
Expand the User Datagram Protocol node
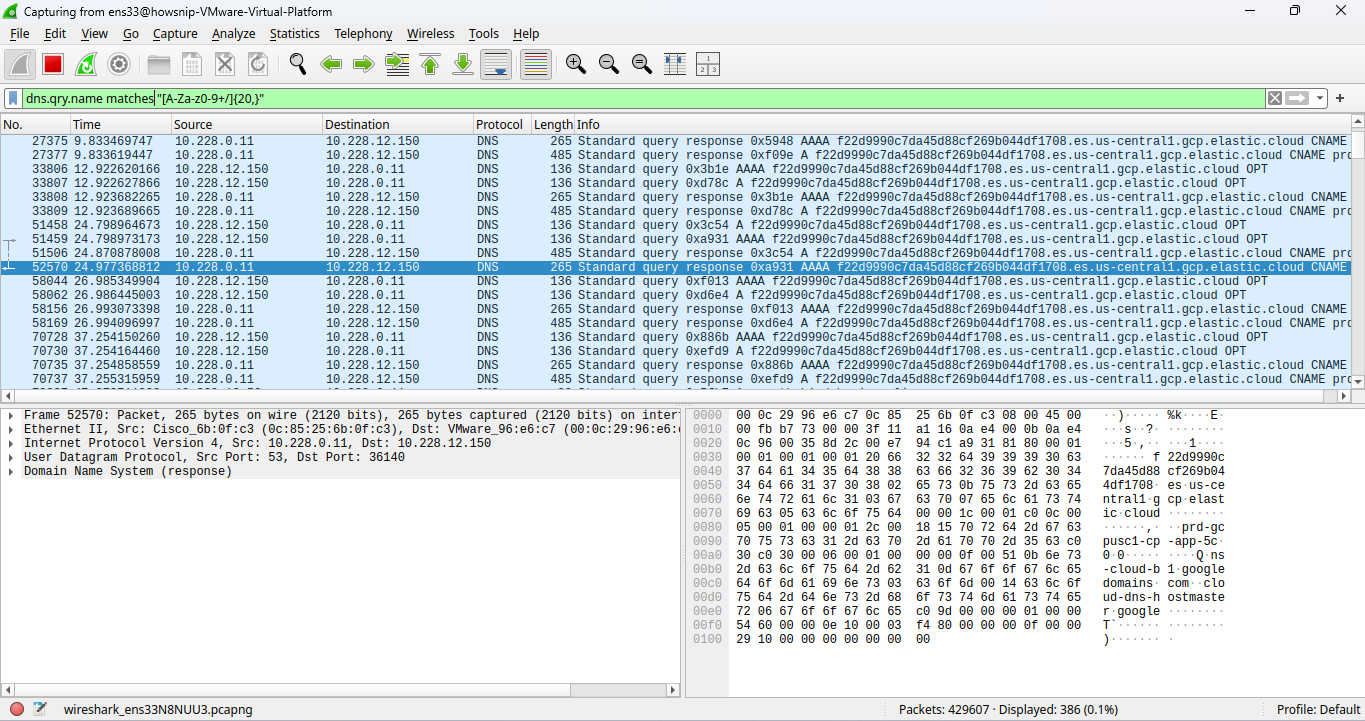click(x=11, y=457)
